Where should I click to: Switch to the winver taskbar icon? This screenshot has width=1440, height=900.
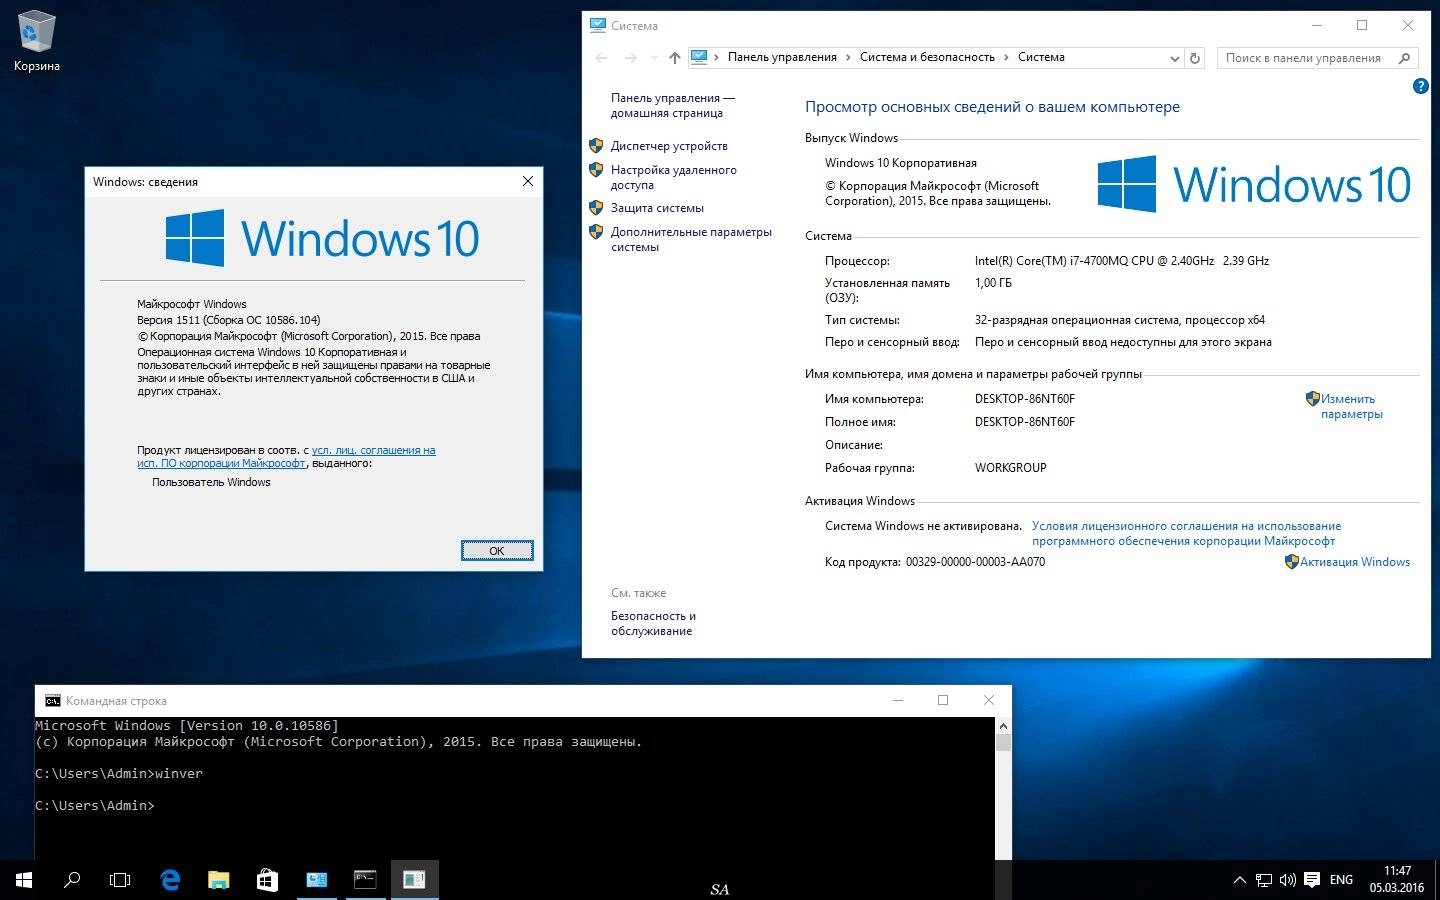coord(414,880)
